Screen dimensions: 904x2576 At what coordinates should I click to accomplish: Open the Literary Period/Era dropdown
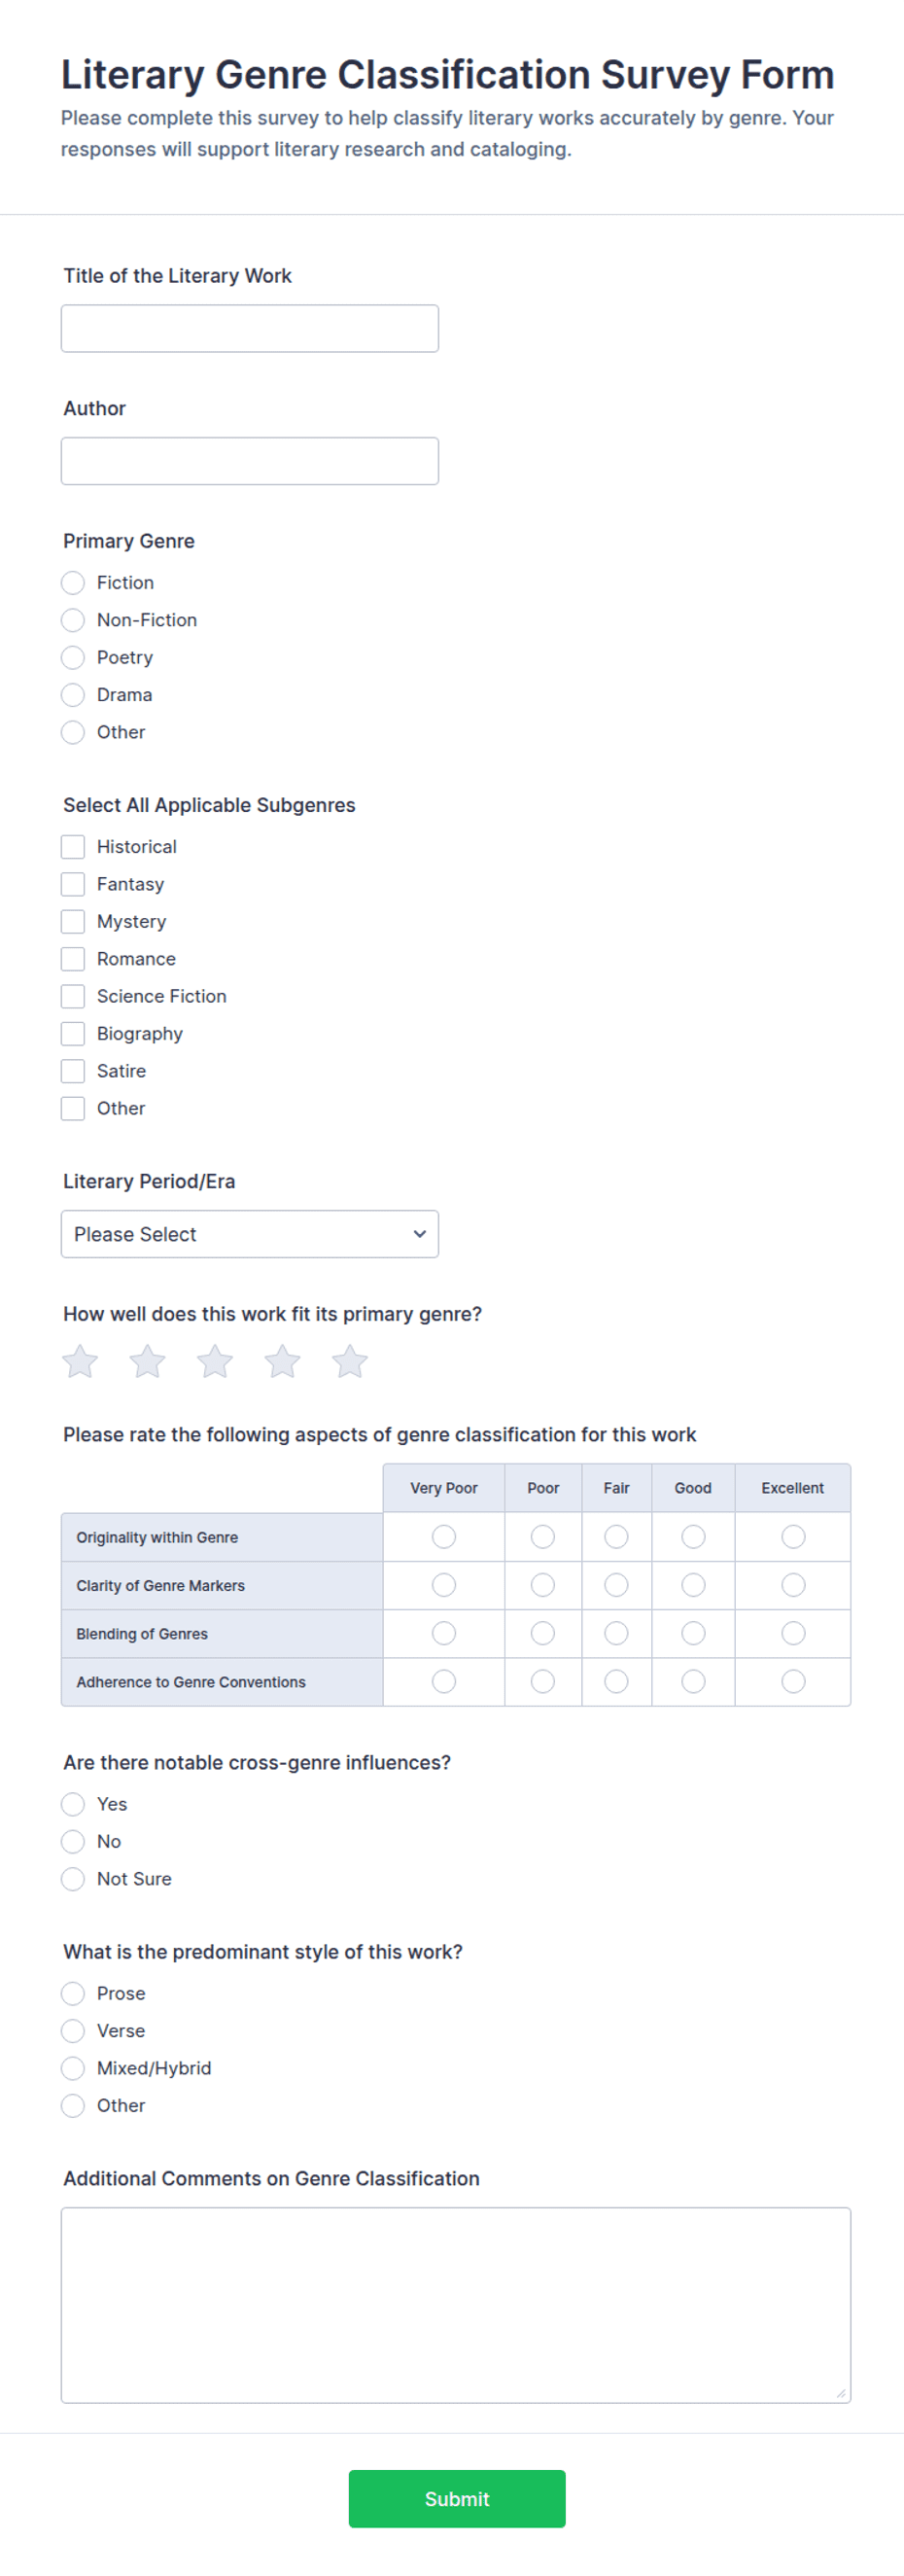coord(250,1234)
